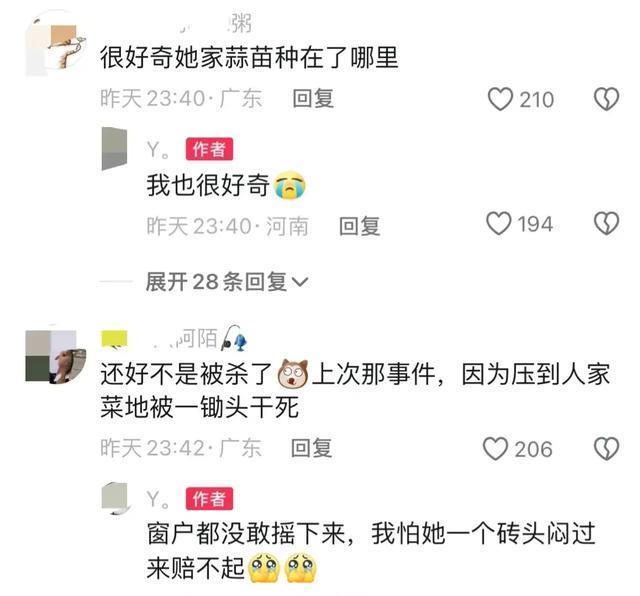Screen dimensions: 640x596
Task: Tap username Y。on first author reply
Action: pyautogui.click(x=158, y=150)
